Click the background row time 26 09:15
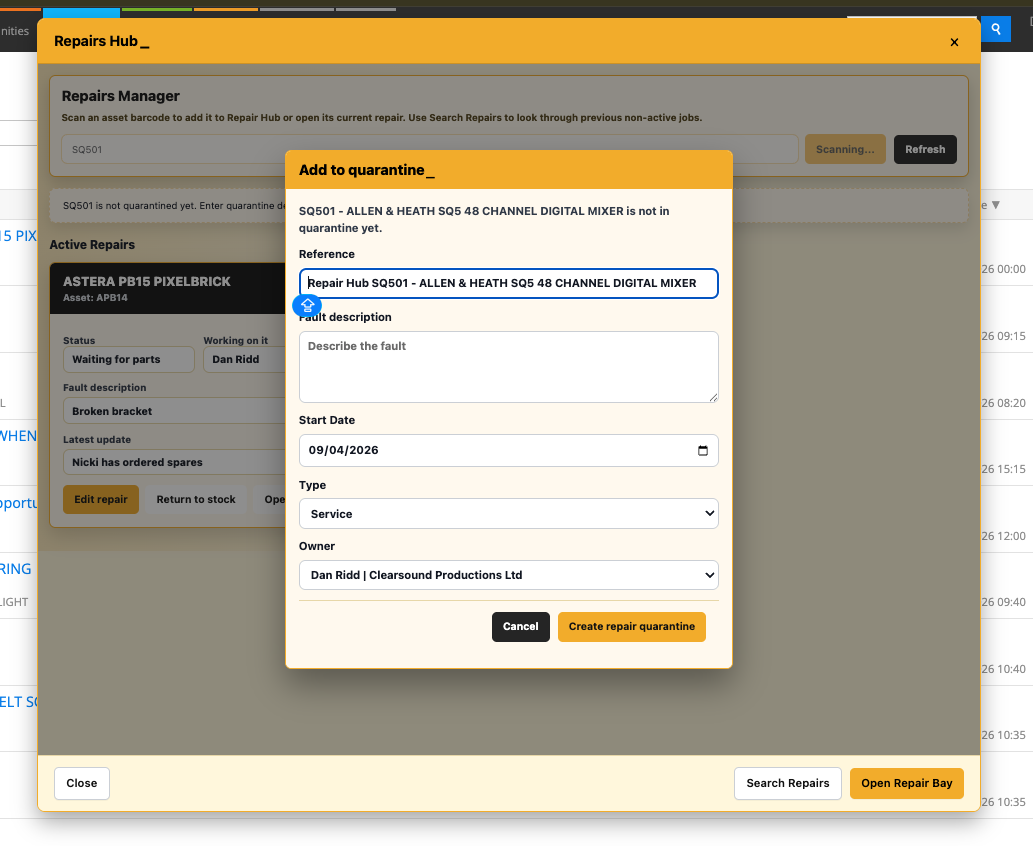 pos(1003,336)
